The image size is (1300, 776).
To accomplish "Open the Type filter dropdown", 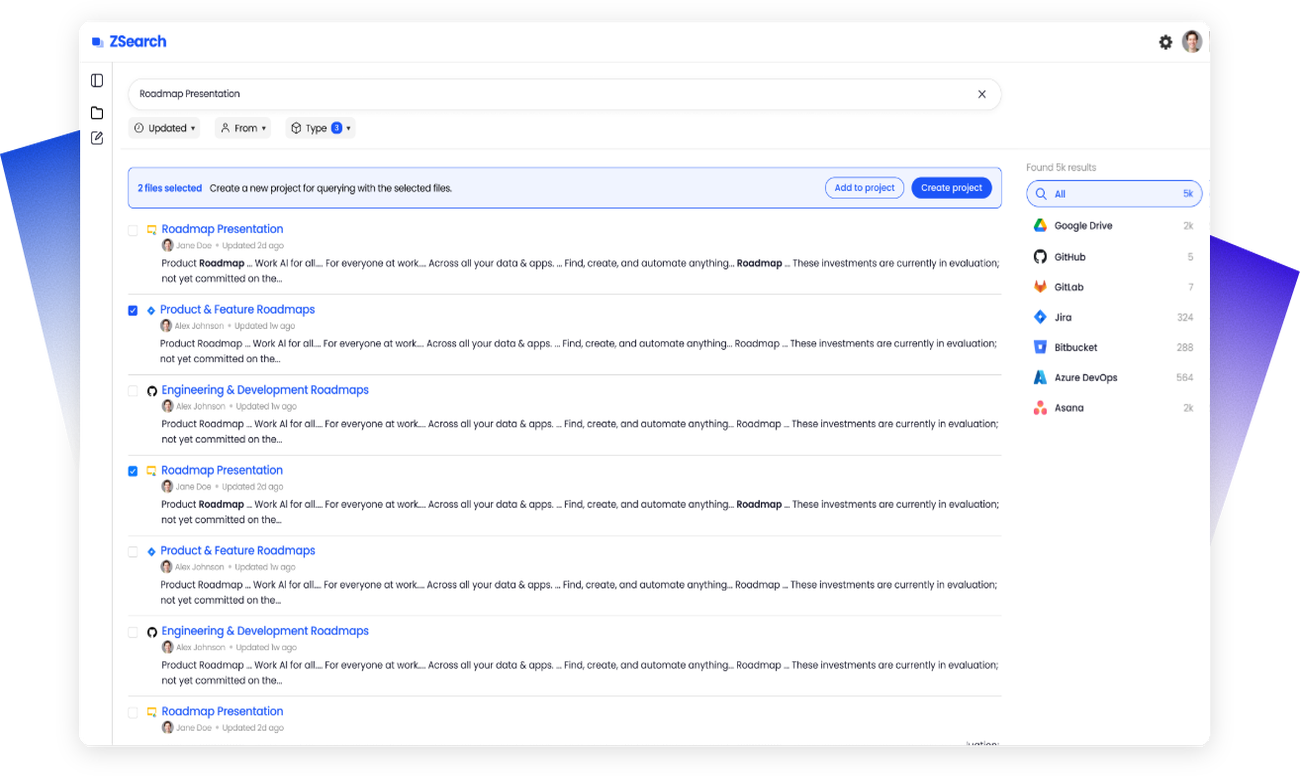I will [x=320, y=128].
